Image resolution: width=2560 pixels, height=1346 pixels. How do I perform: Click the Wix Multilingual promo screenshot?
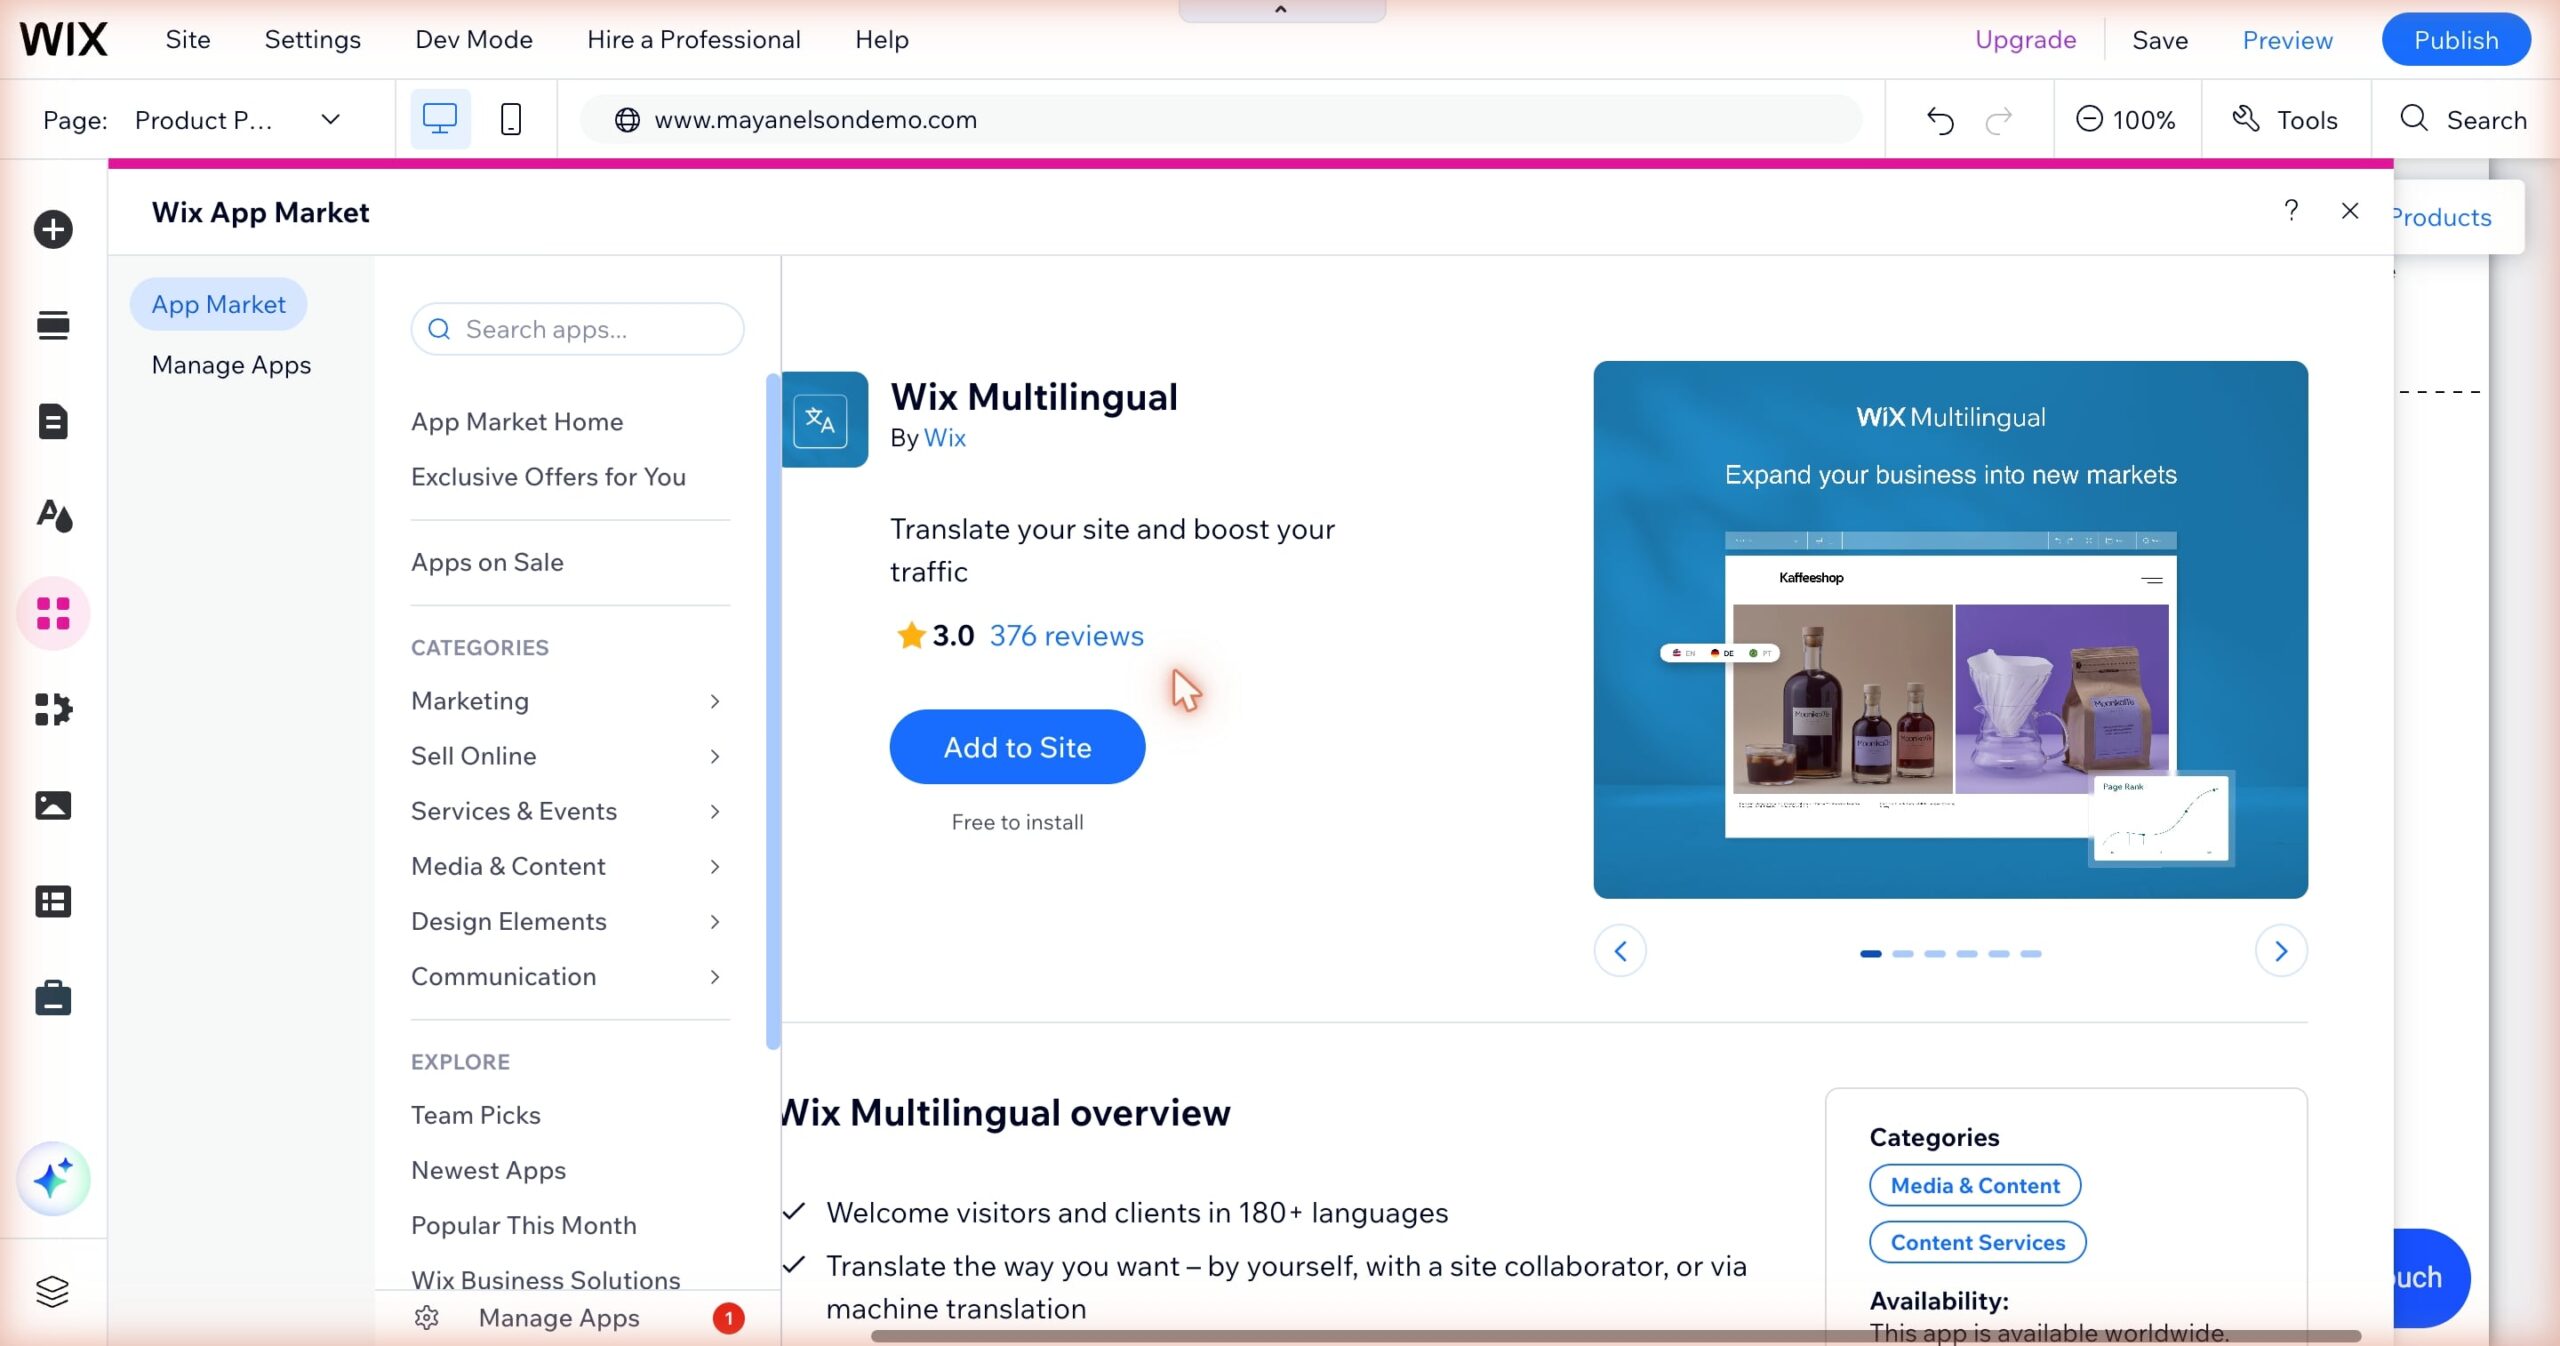[1950, 629]
